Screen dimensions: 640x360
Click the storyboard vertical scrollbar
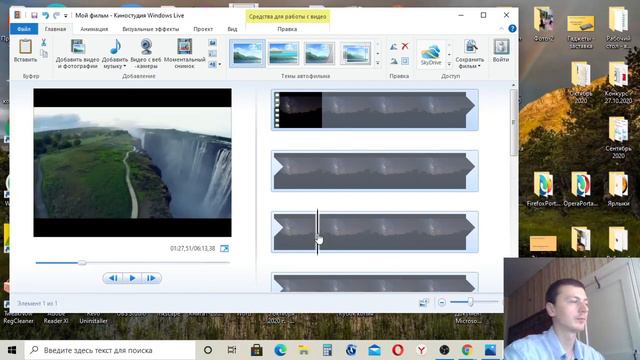[513, 122]
